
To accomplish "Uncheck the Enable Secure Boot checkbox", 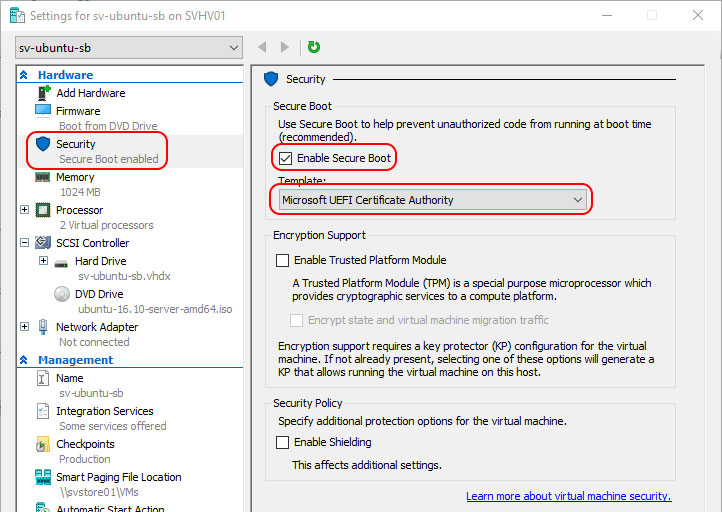I will pos(285,158).
